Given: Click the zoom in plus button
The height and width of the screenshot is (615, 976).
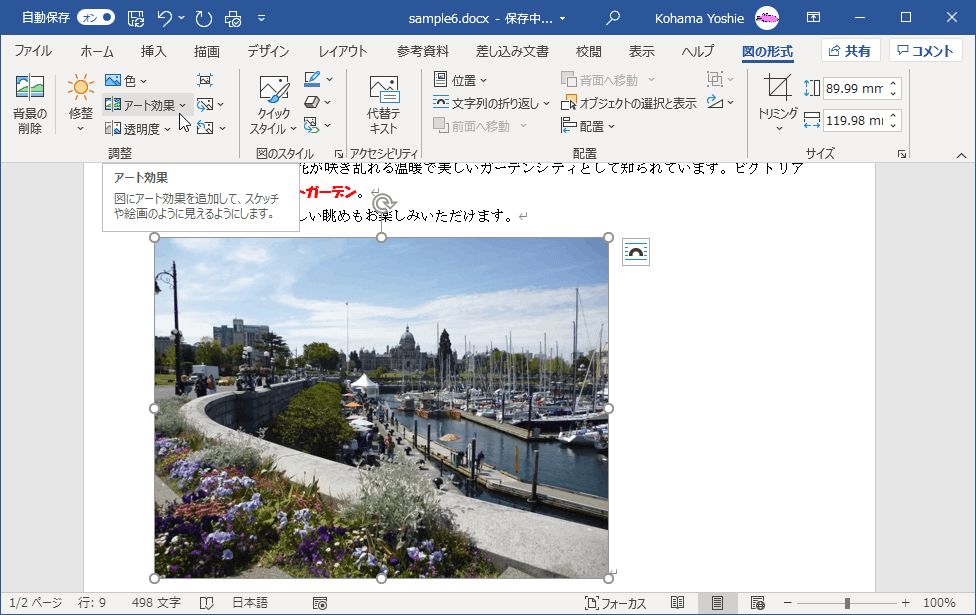Looking at the screenshot, I should [x=905, y=603].
